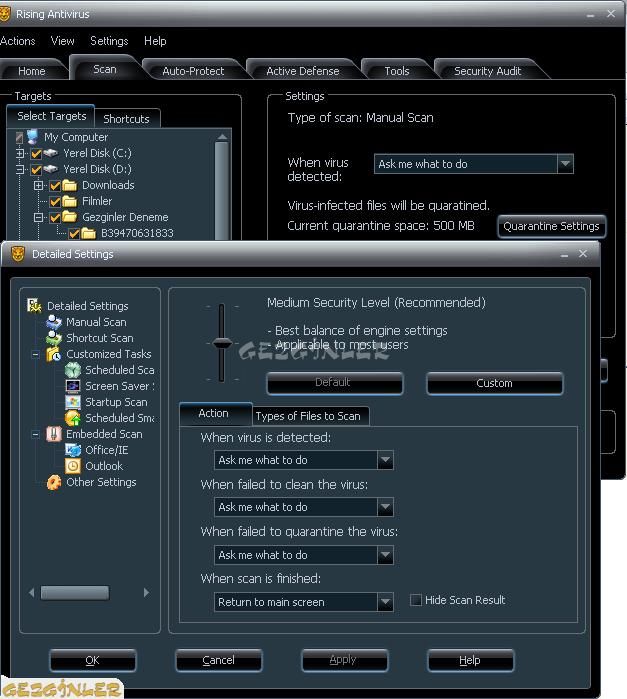The height and width of the screenshot is (699, 627).
Task: Expand the Downloads folder node
Action: [39, 185]
